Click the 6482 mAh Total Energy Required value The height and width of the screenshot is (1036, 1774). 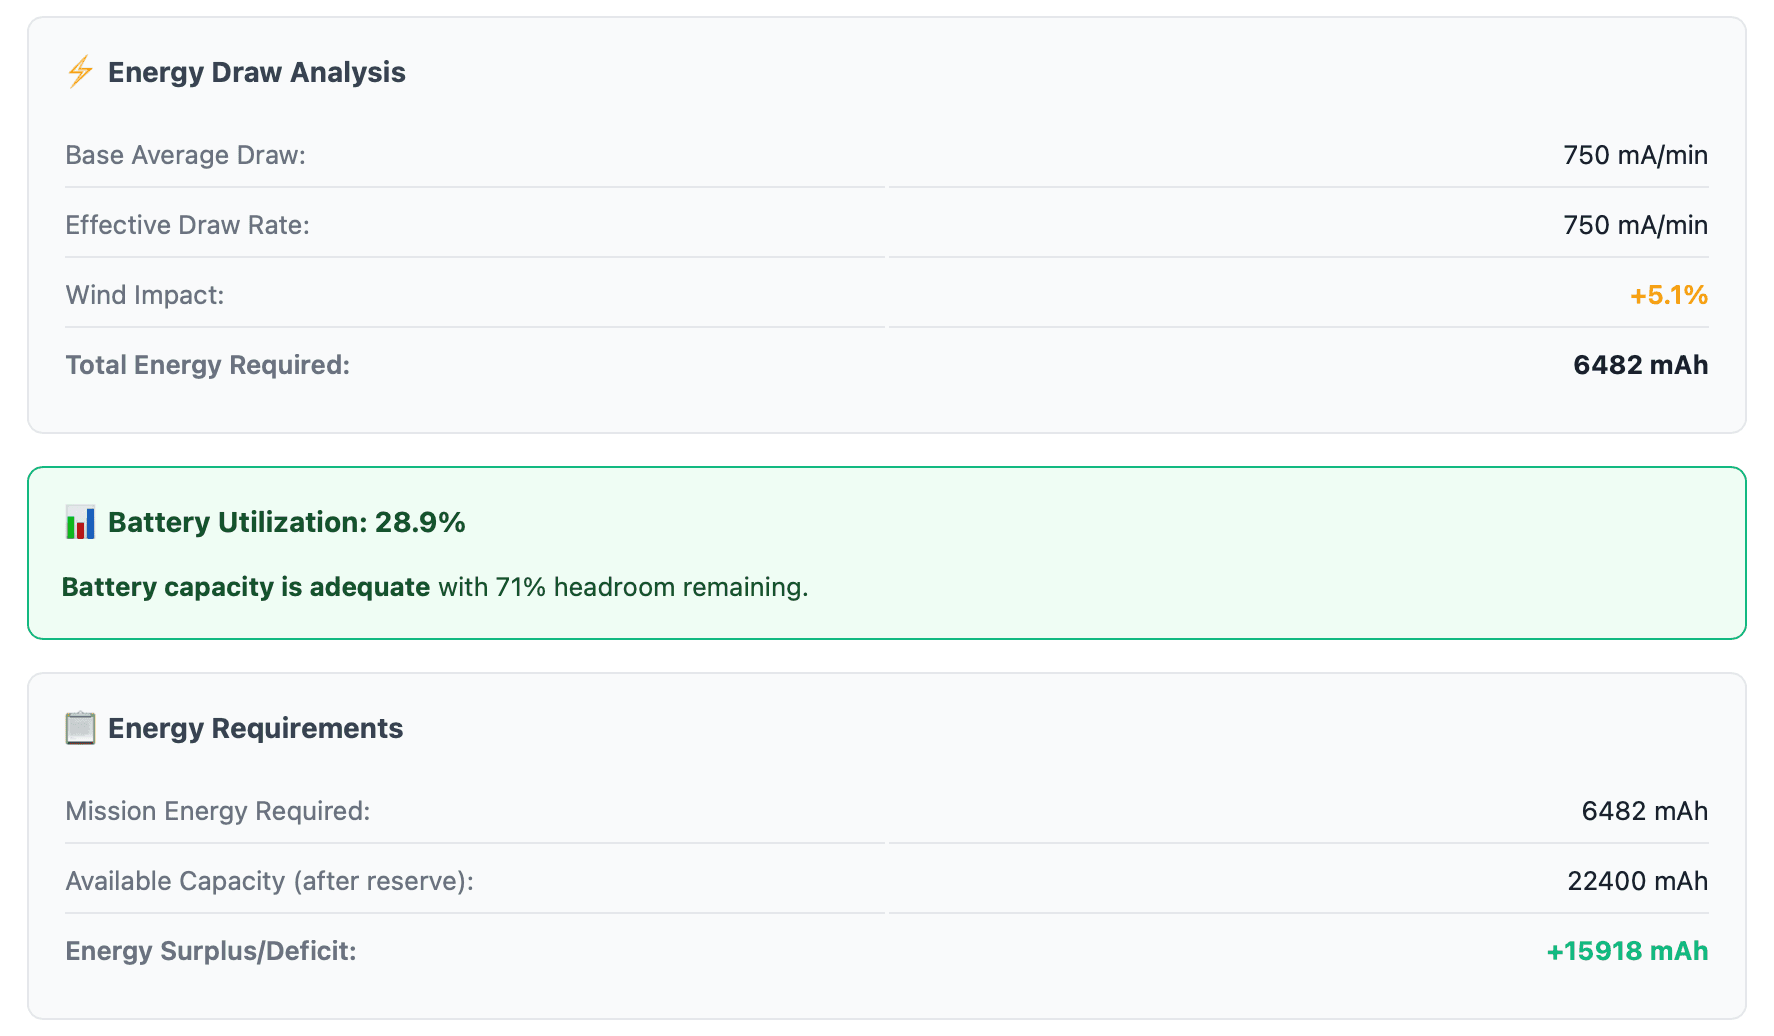click(1641, 365)
